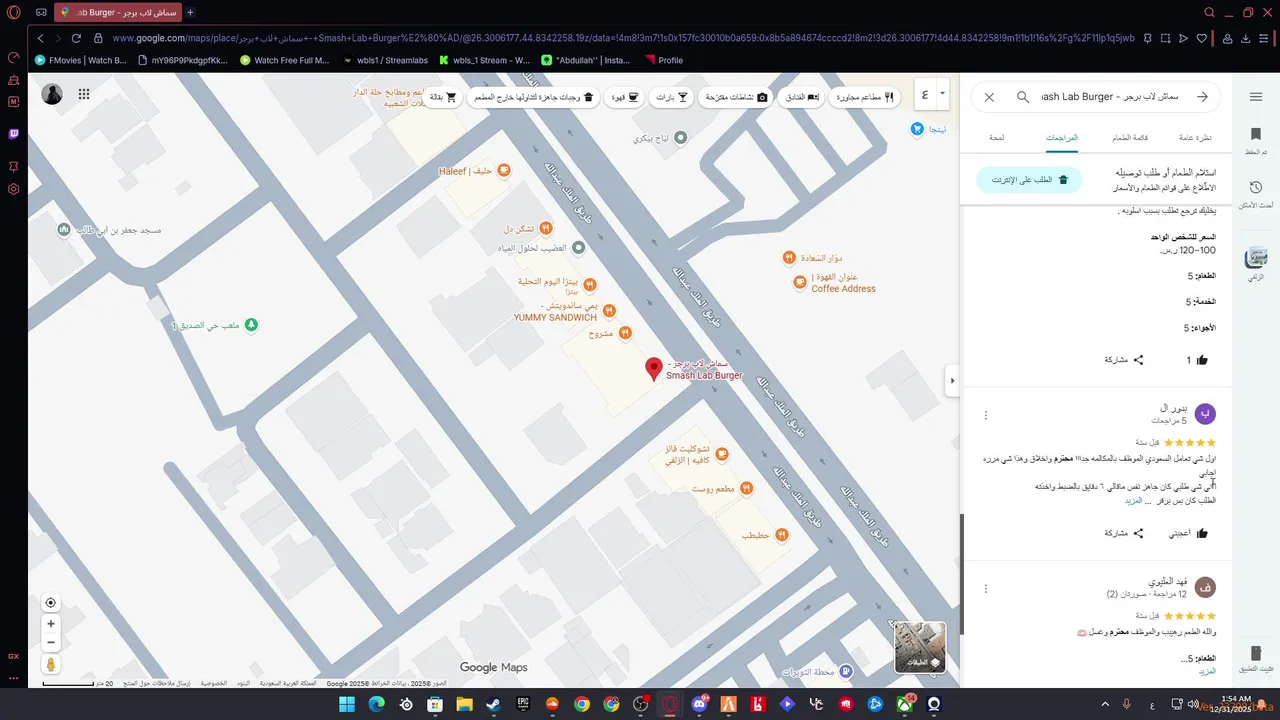Open Opera sidebar settings gear
This screenshot has width=1280, height=720.
click(x=13, y=189)
